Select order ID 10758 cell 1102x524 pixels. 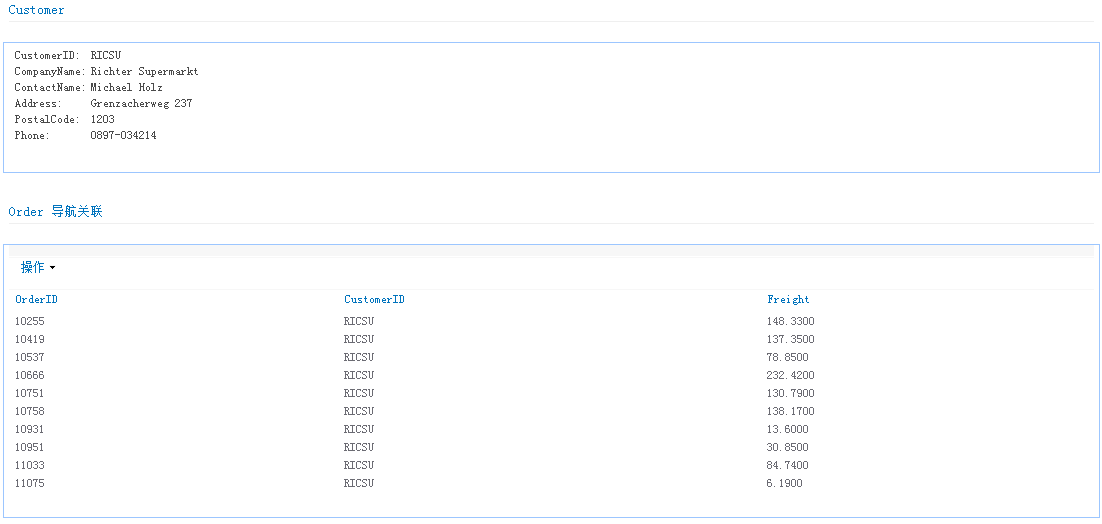point(30,412)
